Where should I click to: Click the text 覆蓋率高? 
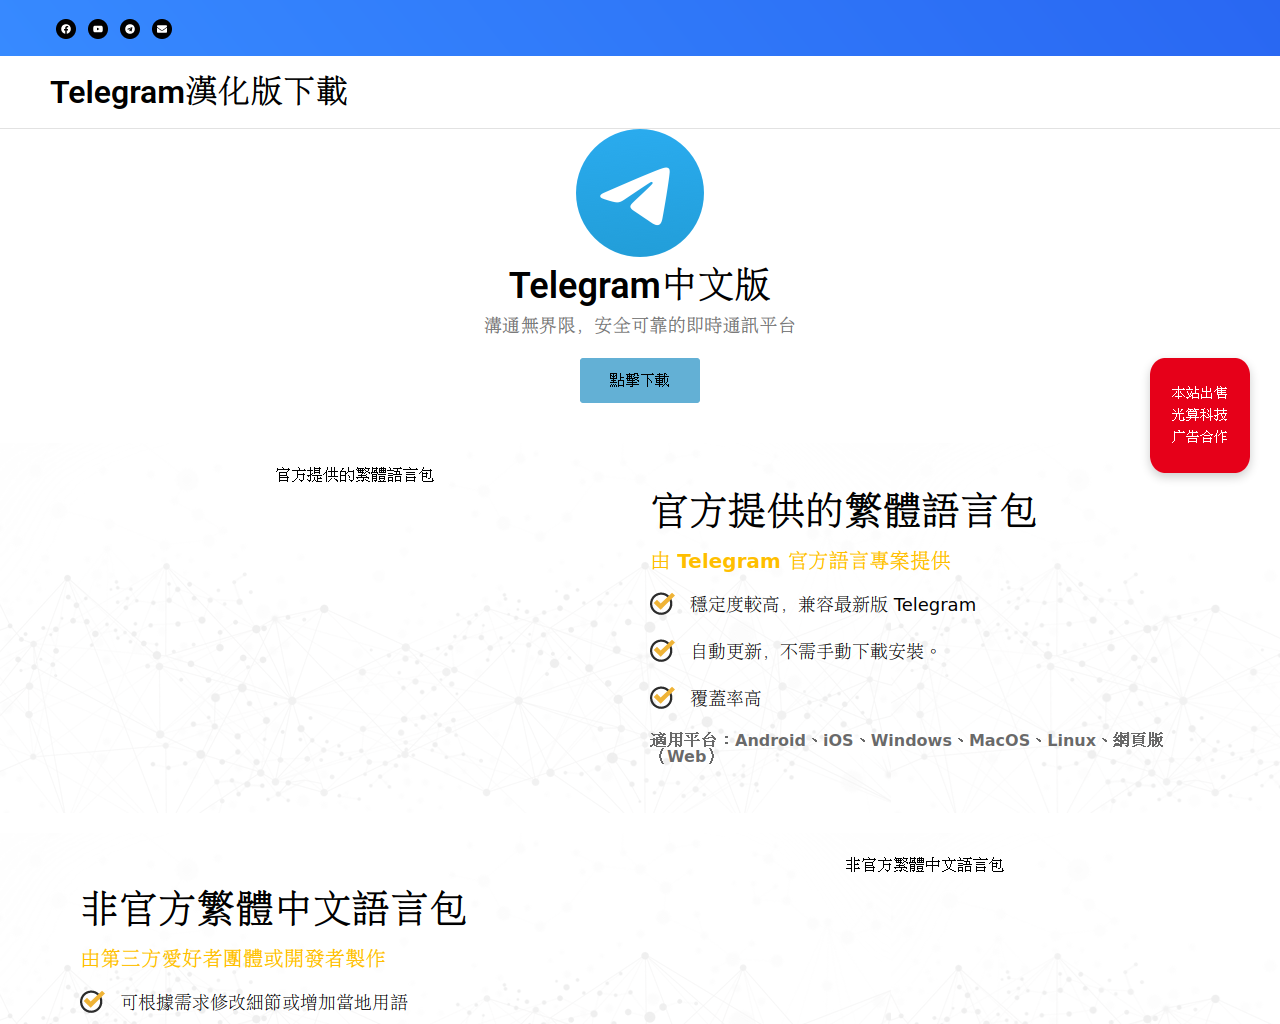pyautogui.click(x=726, y=699)
